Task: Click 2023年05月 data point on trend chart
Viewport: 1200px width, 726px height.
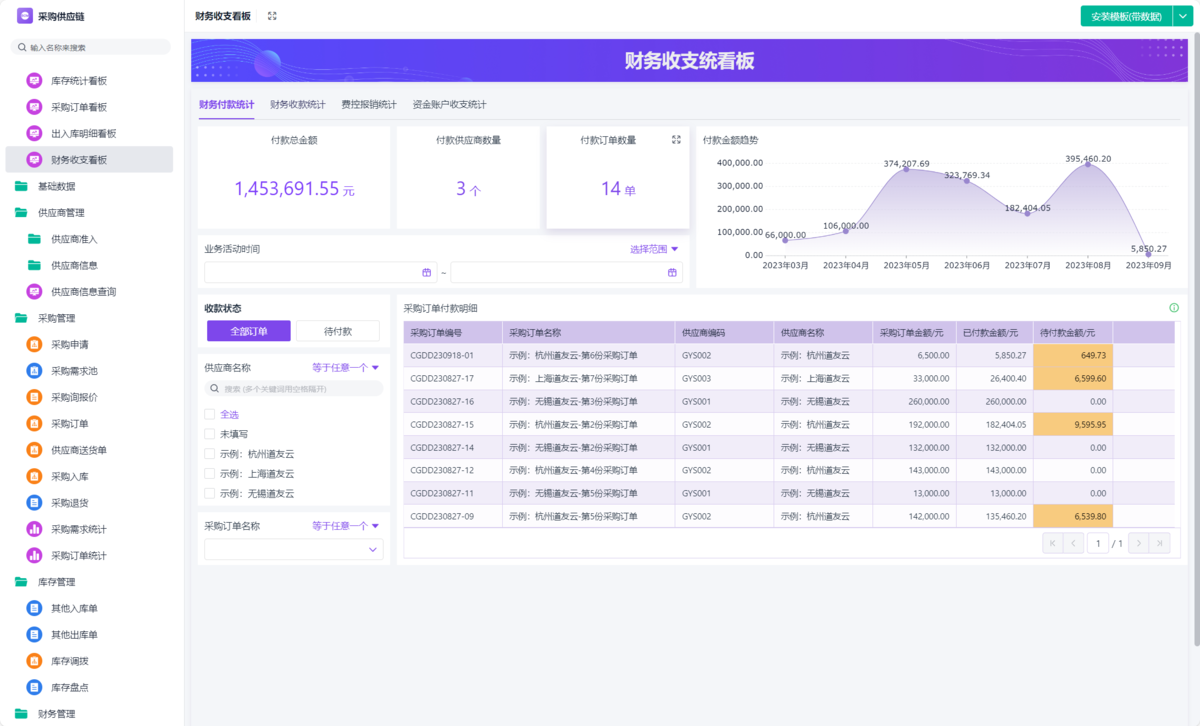Action: 906,169
